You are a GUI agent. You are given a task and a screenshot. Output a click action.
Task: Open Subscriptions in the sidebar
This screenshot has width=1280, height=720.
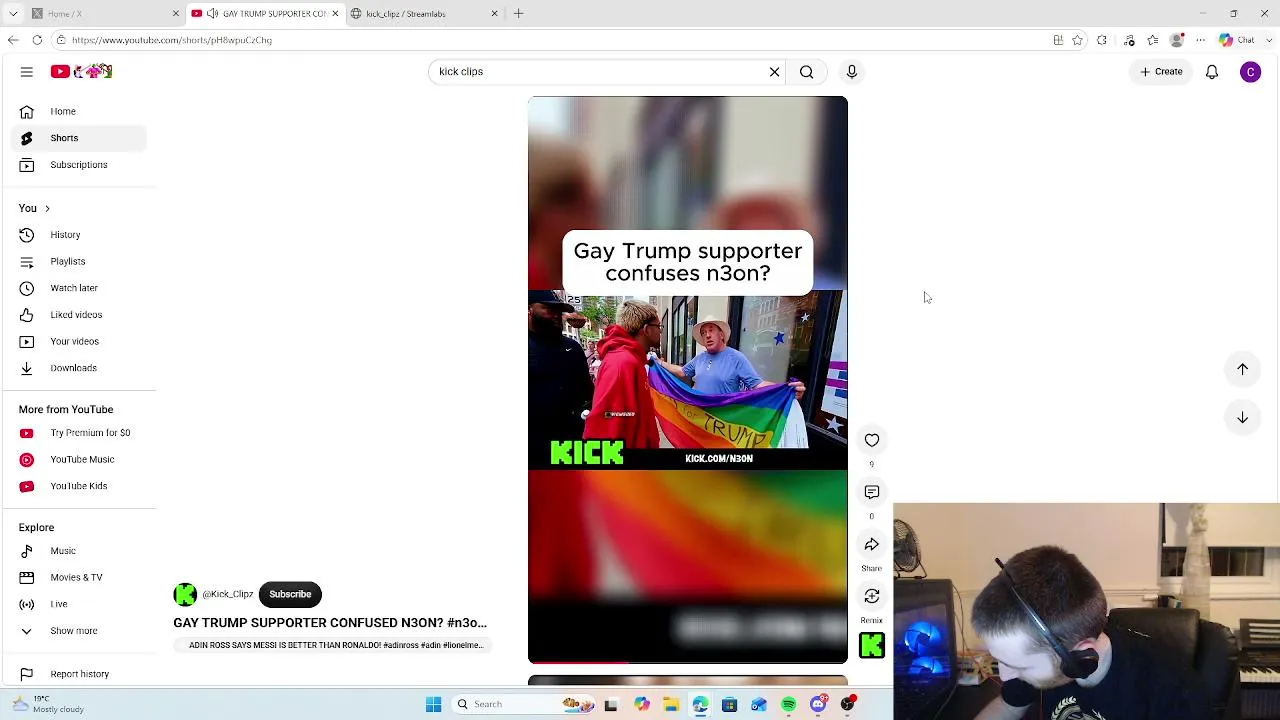click(x=80, y=165)
